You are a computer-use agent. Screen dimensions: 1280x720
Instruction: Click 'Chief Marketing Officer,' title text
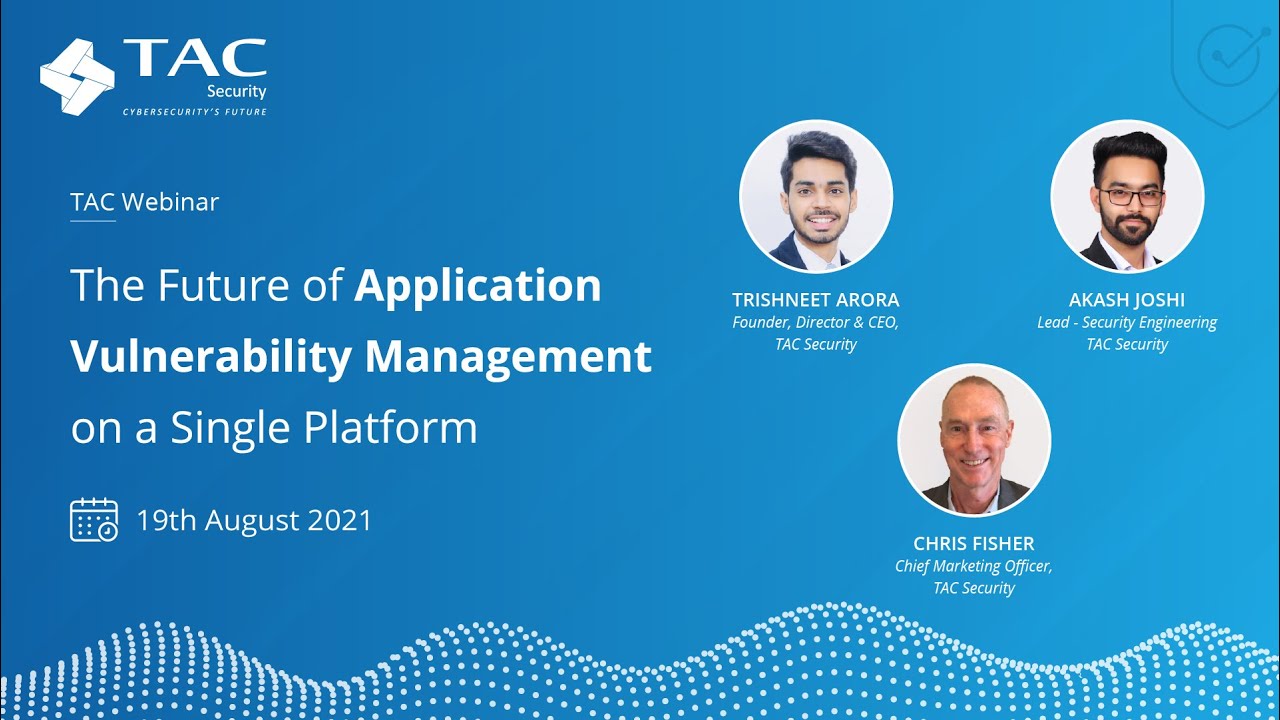(974, 566)
